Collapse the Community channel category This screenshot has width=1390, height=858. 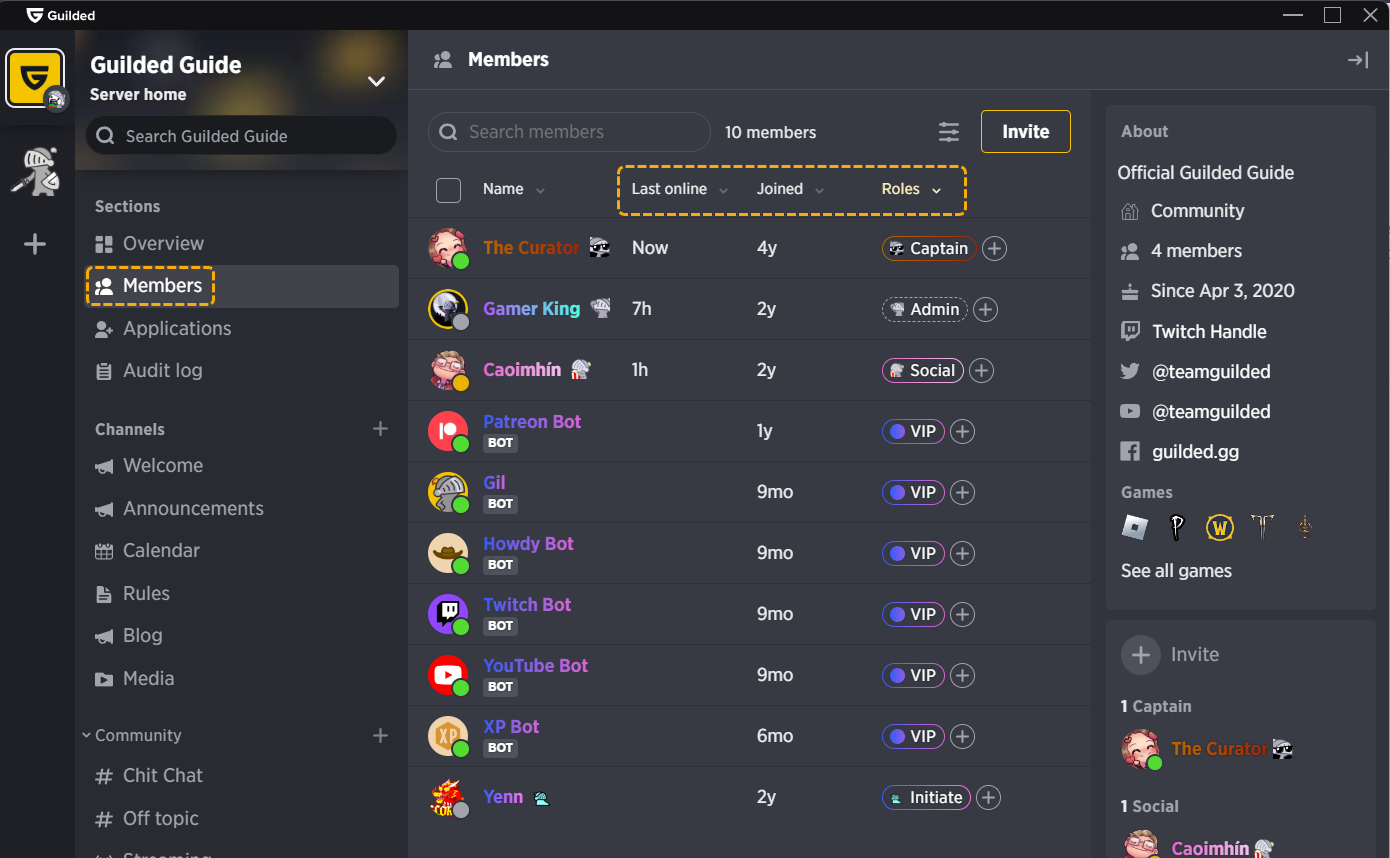pyautogui.click(x=86, y=735)
